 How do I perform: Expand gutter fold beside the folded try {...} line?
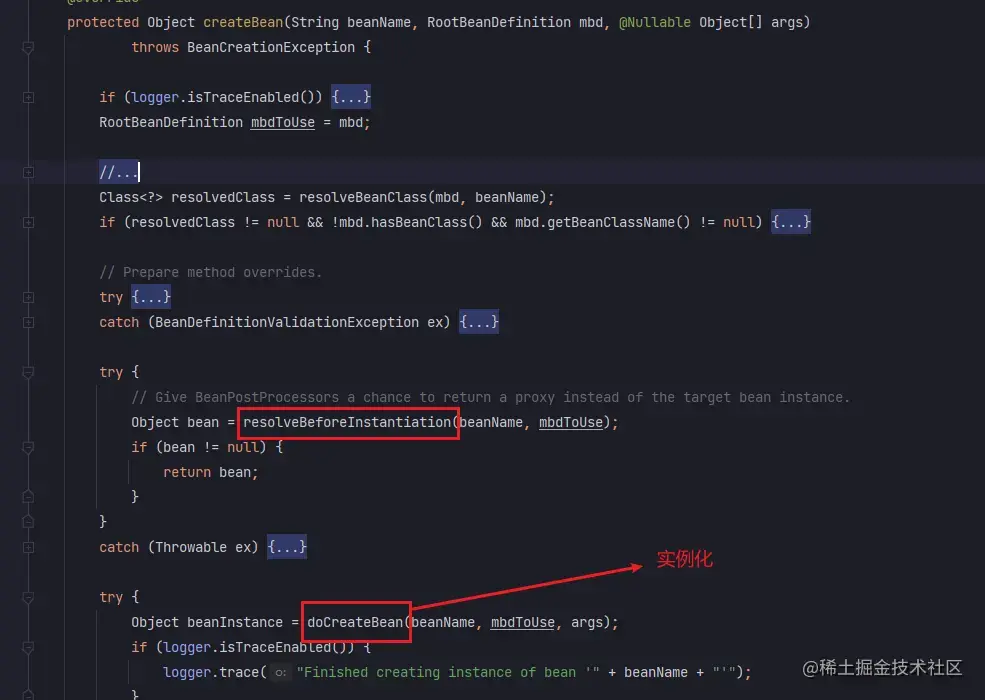[28, 297]
